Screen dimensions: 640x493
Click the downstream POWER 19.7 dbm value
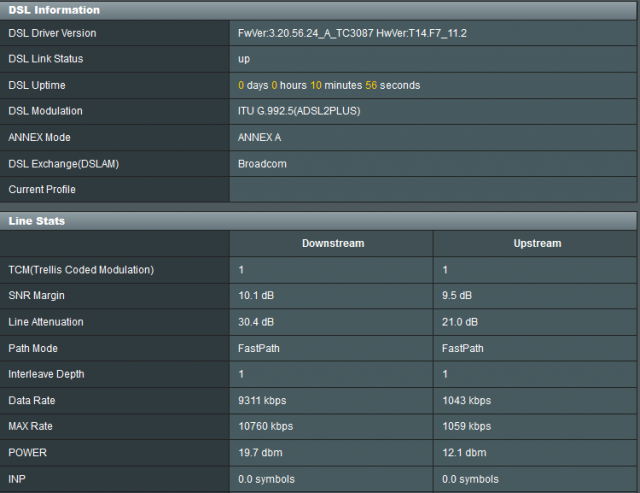[262, 453]
